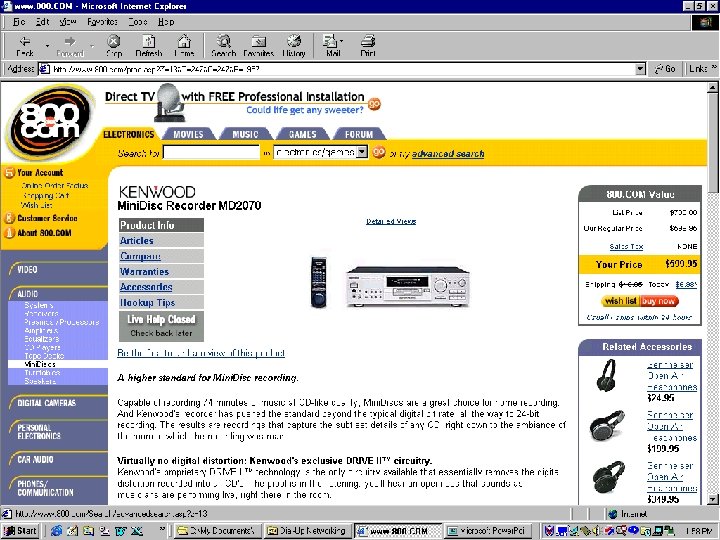Click the Detailed Views link
This screenshot has height=540, width=720.
point(391,221)
